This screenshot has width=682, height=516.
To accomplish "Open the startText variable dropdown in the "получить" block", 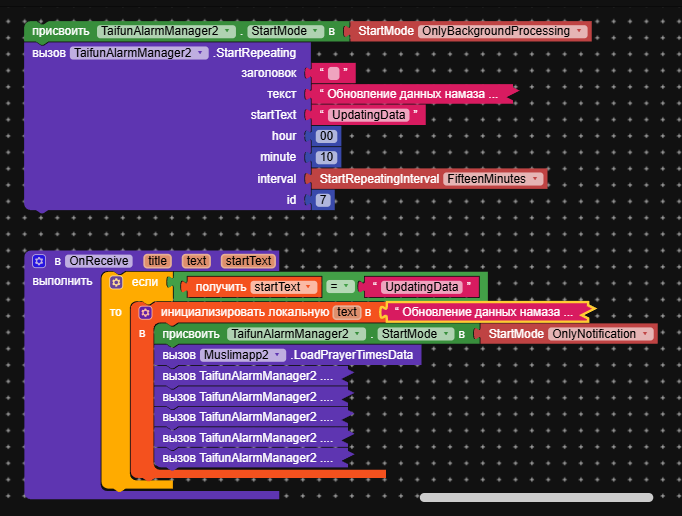I will (x=309, y=287).
